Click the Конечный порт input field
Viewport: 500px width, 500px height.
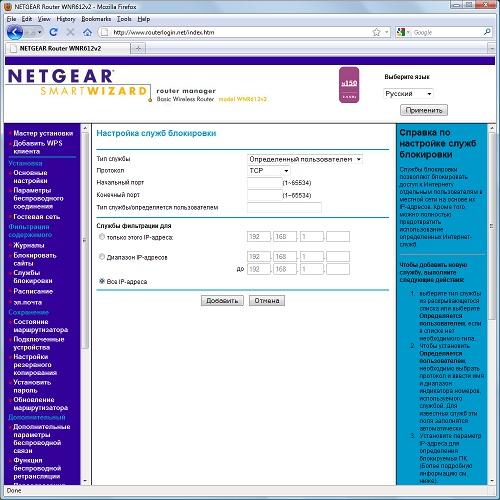[265, 195]
